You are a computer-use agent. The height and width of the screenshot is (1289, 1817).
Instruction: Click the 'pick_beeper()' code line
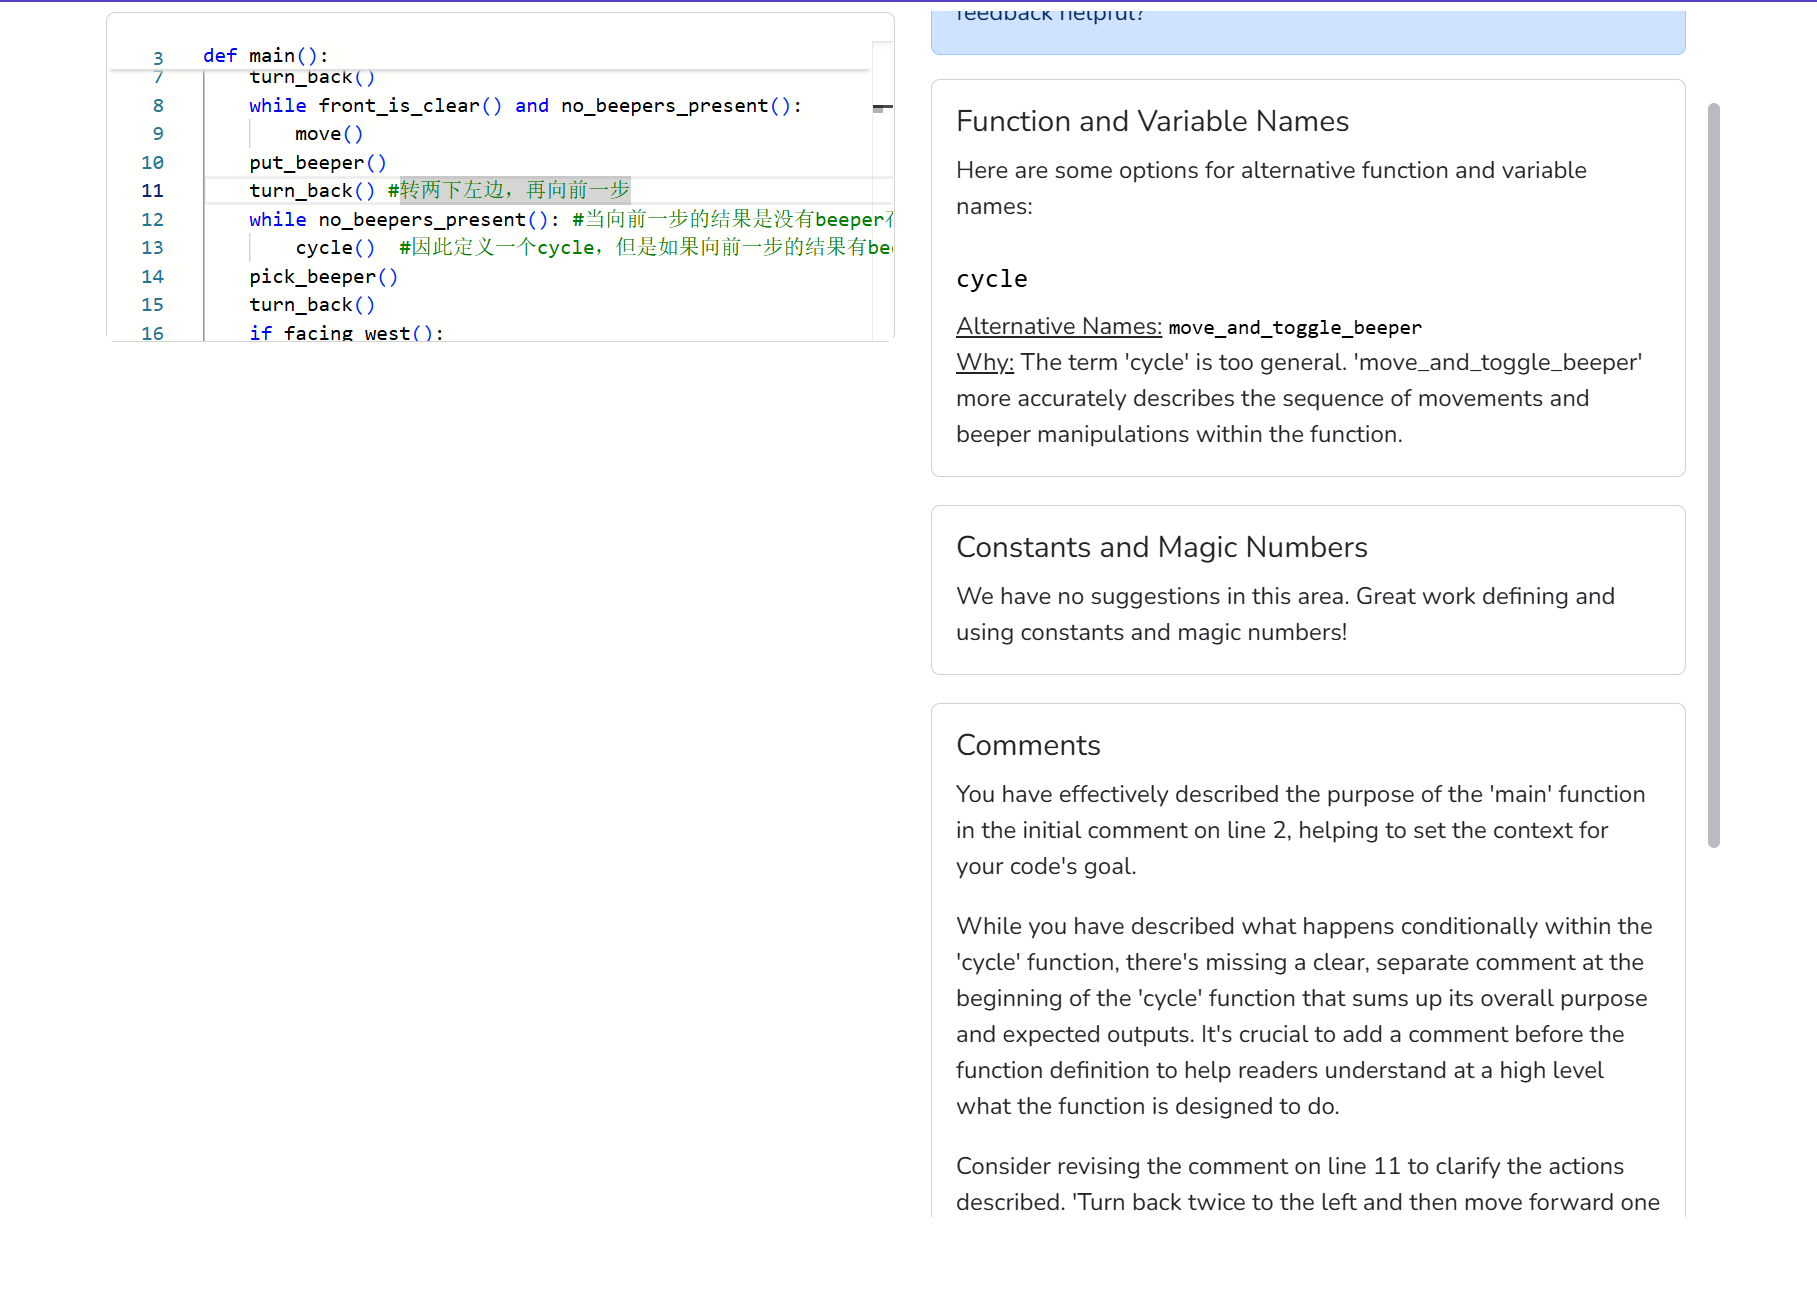[x=324, y=277]
